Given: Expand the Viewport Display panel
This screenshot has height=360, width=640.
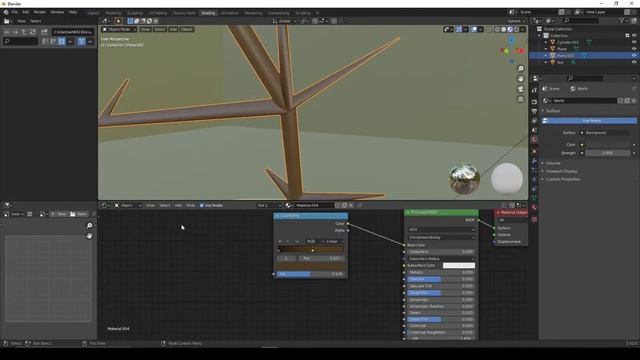Looking at the screenshot, I should coord(562,171).
